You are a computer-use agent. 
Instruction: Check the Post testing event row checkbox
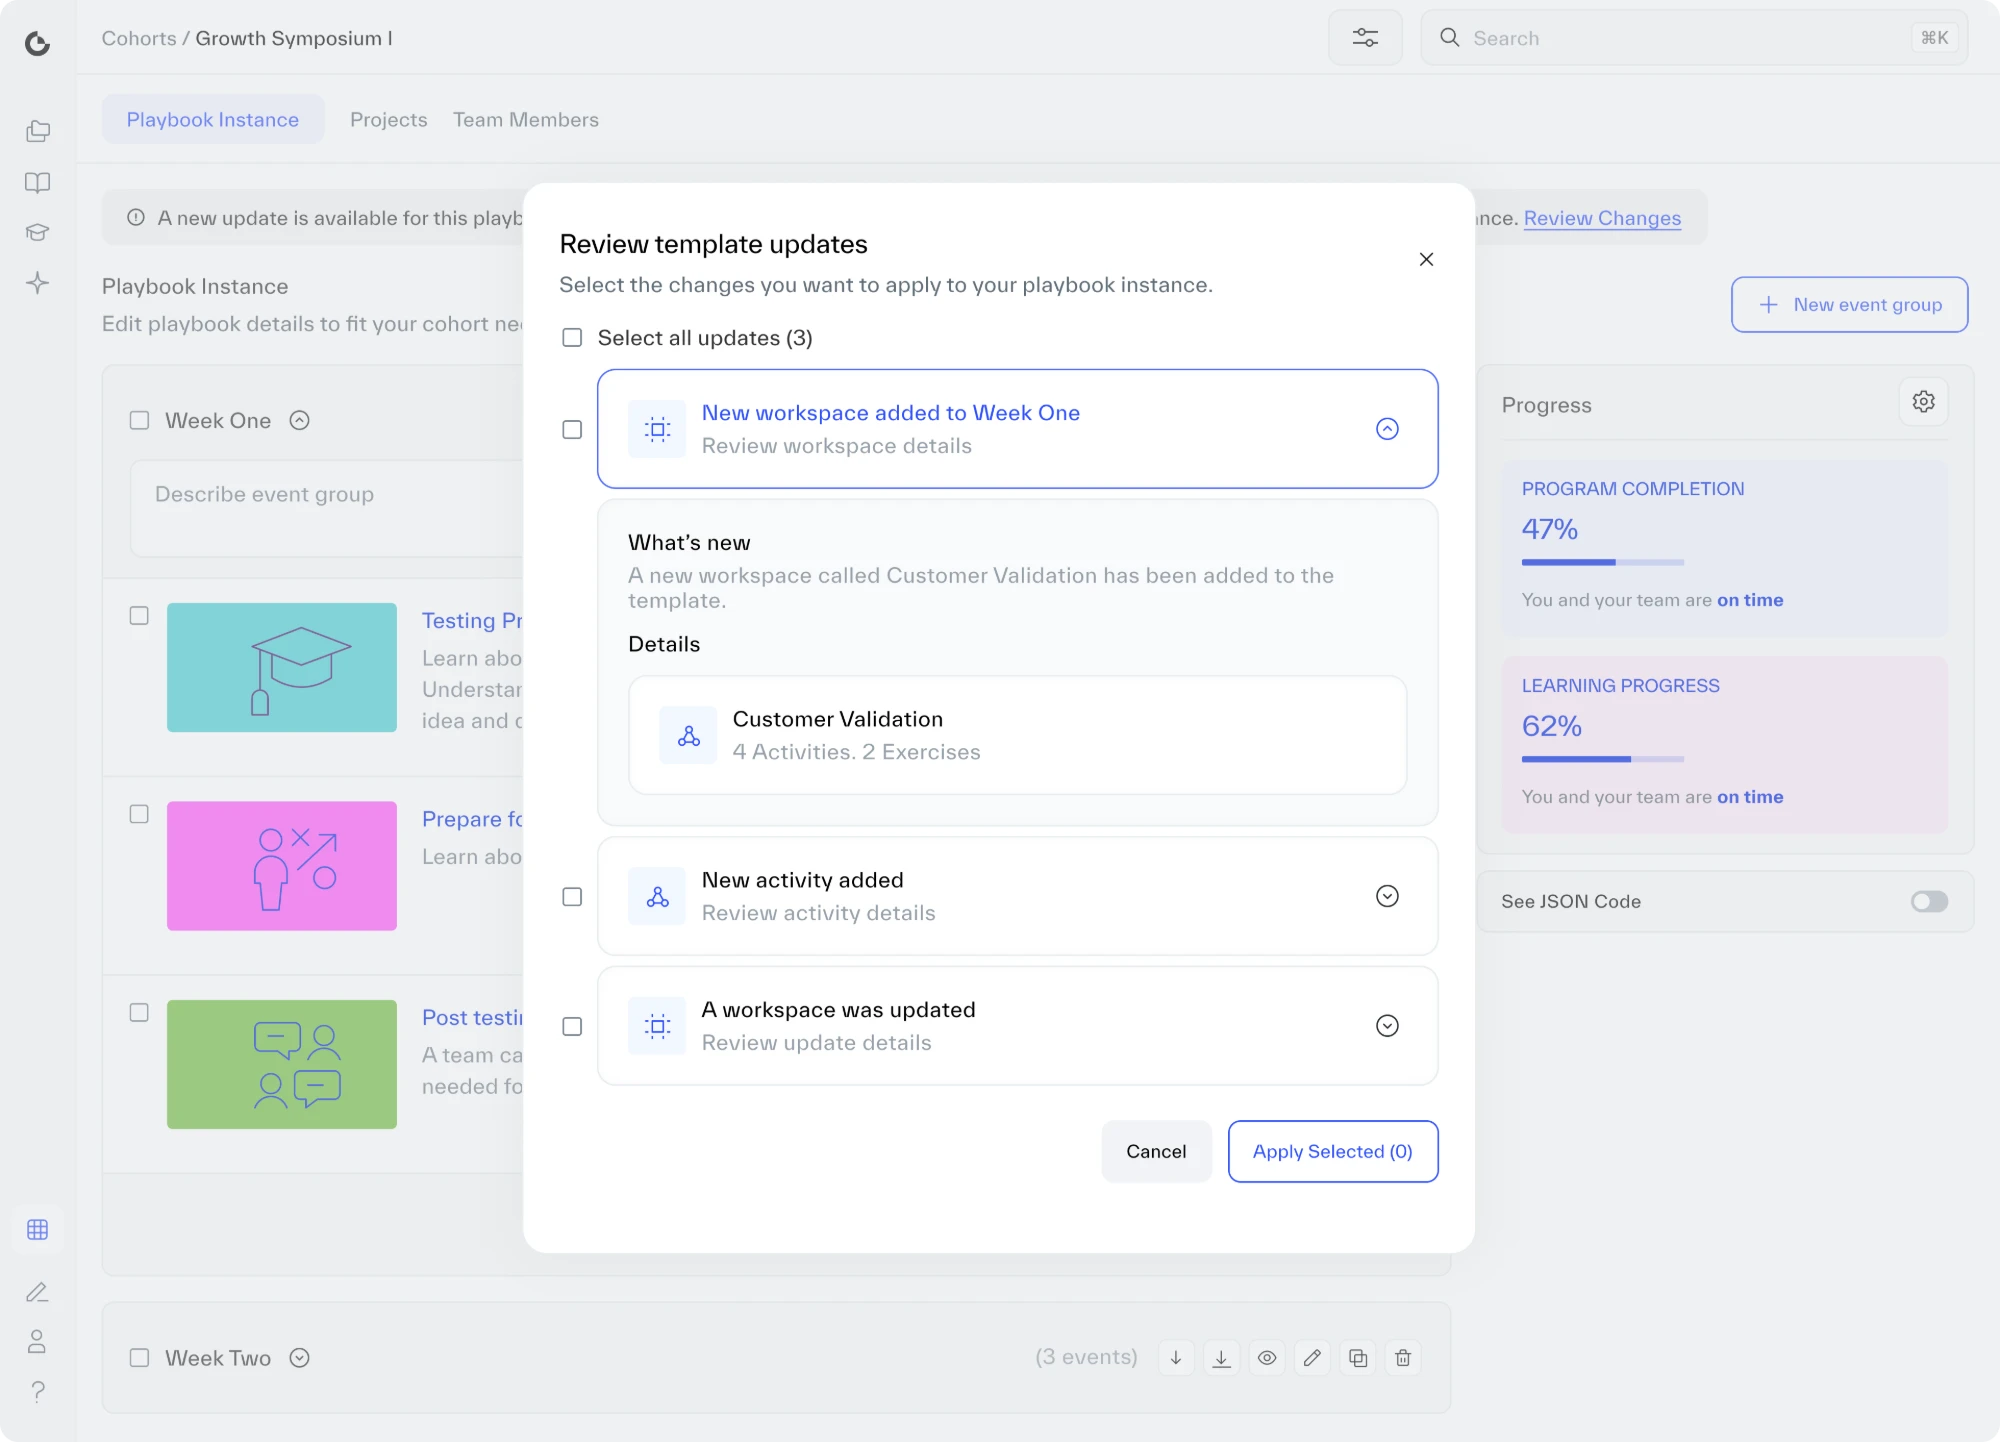[x=139, y=1012]
